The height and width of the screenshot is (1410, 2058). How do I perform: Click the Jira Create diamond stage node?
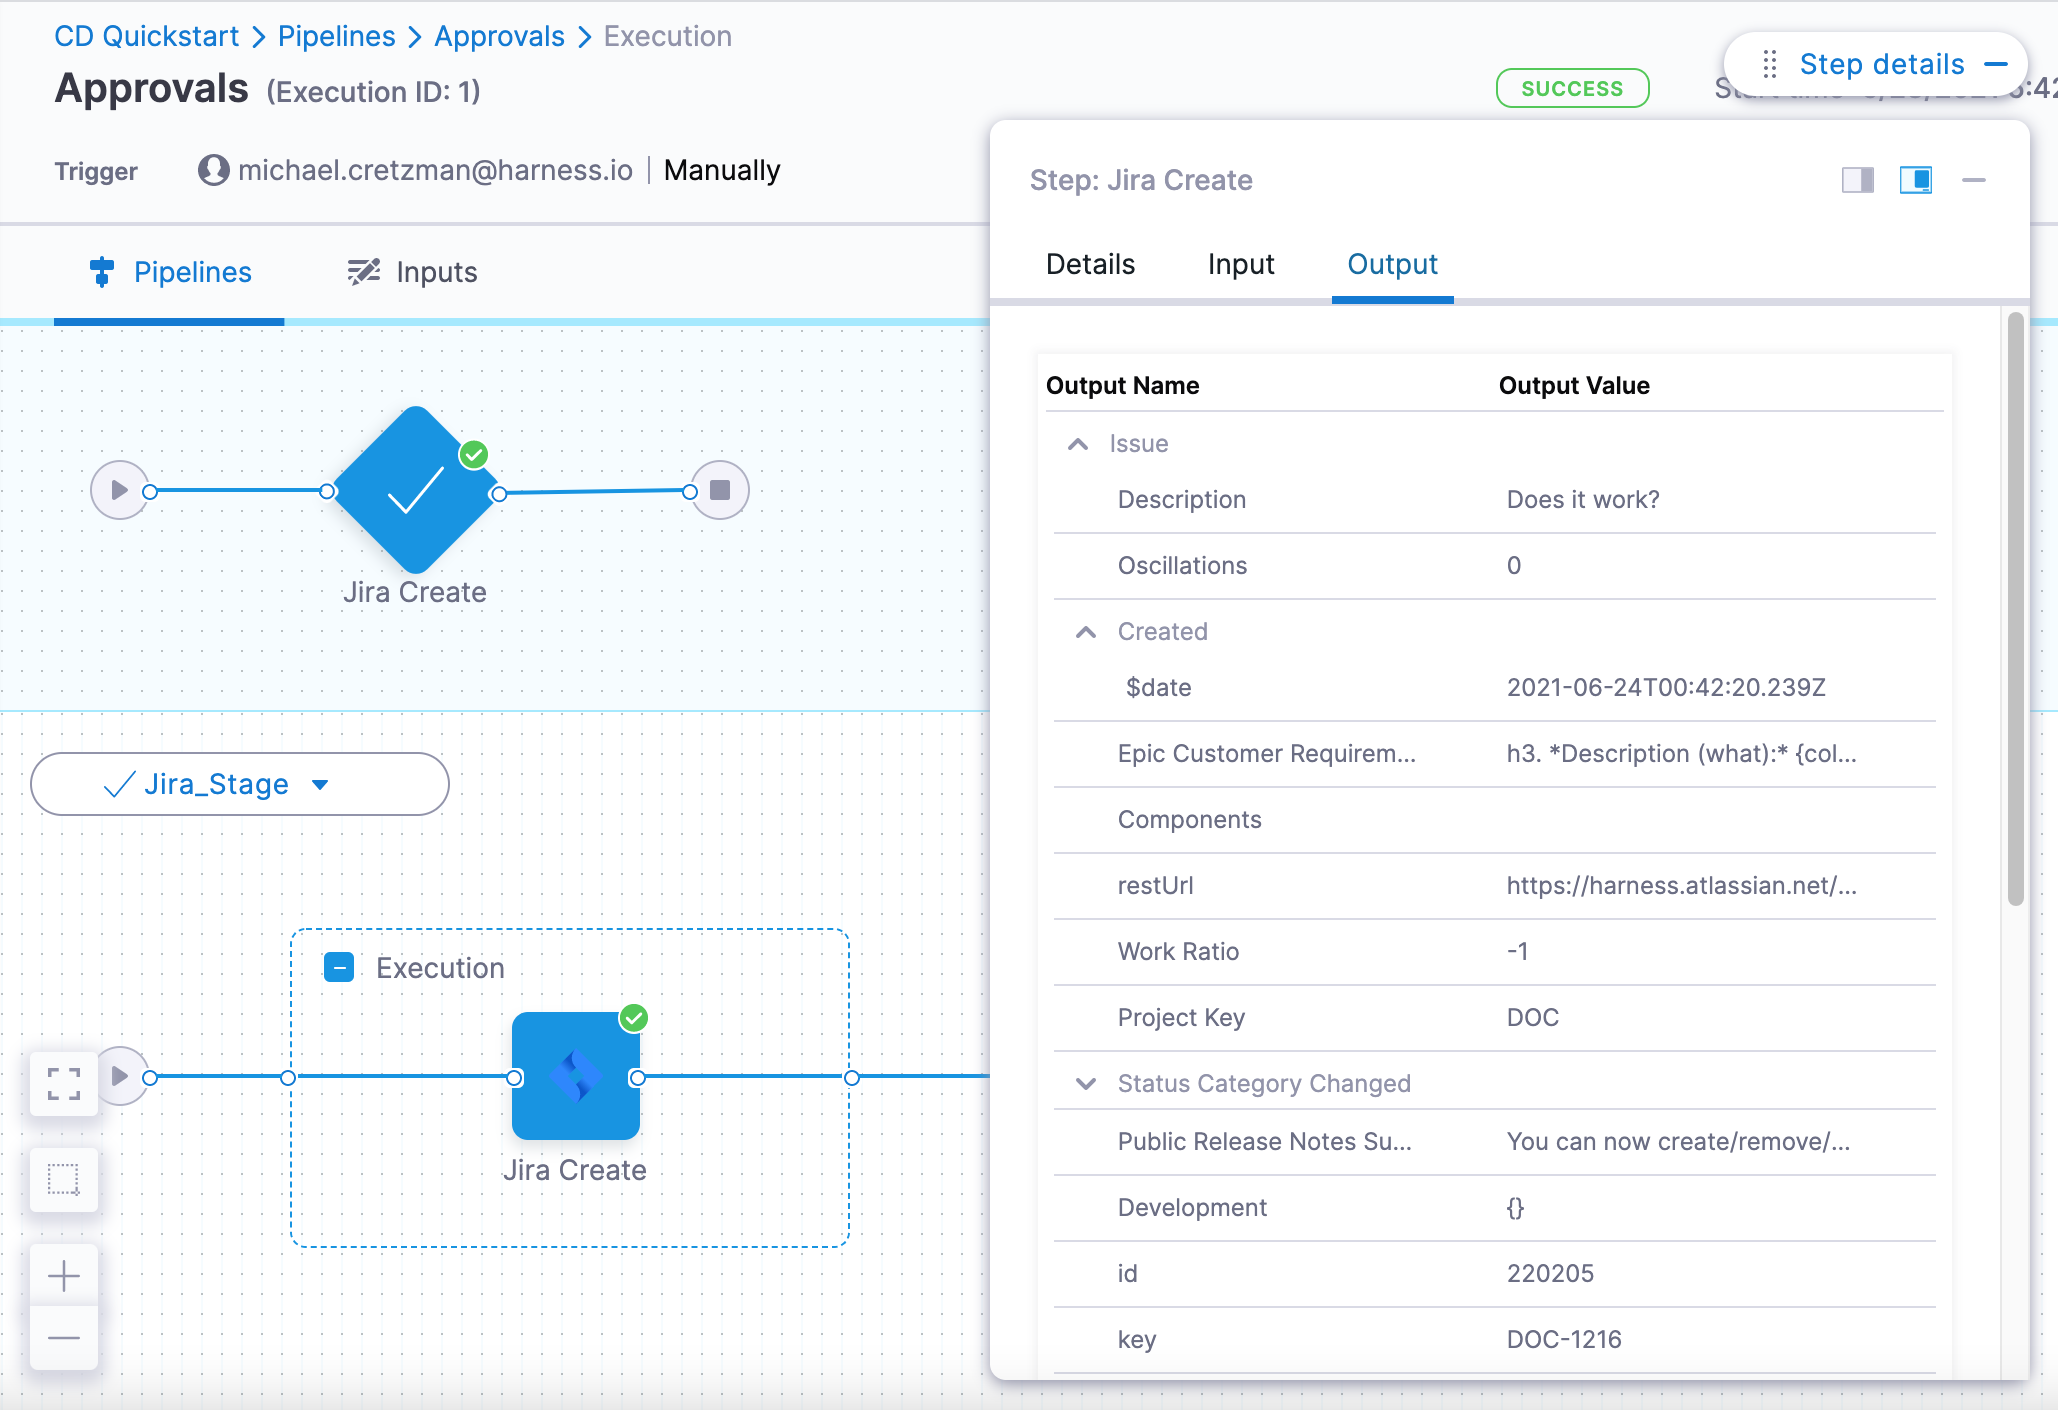[x=415, y=490]
